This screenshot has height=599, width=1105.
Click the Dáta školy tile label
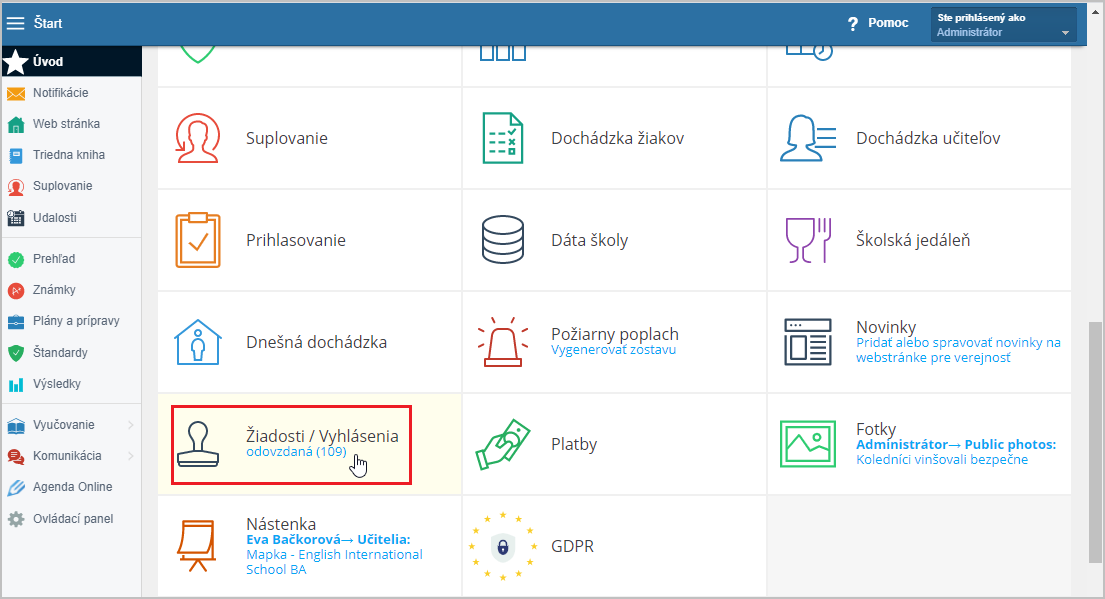coord(589,240)
